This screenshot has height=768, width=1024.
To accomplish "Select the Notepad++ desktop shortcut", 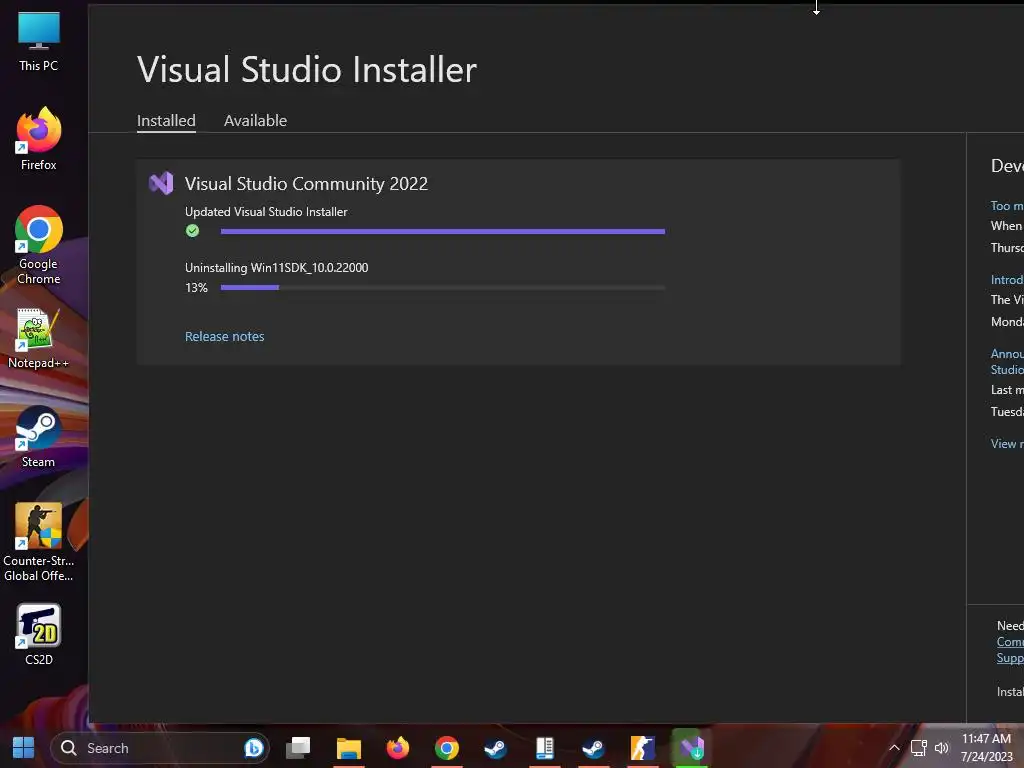I will pos(39,338).
